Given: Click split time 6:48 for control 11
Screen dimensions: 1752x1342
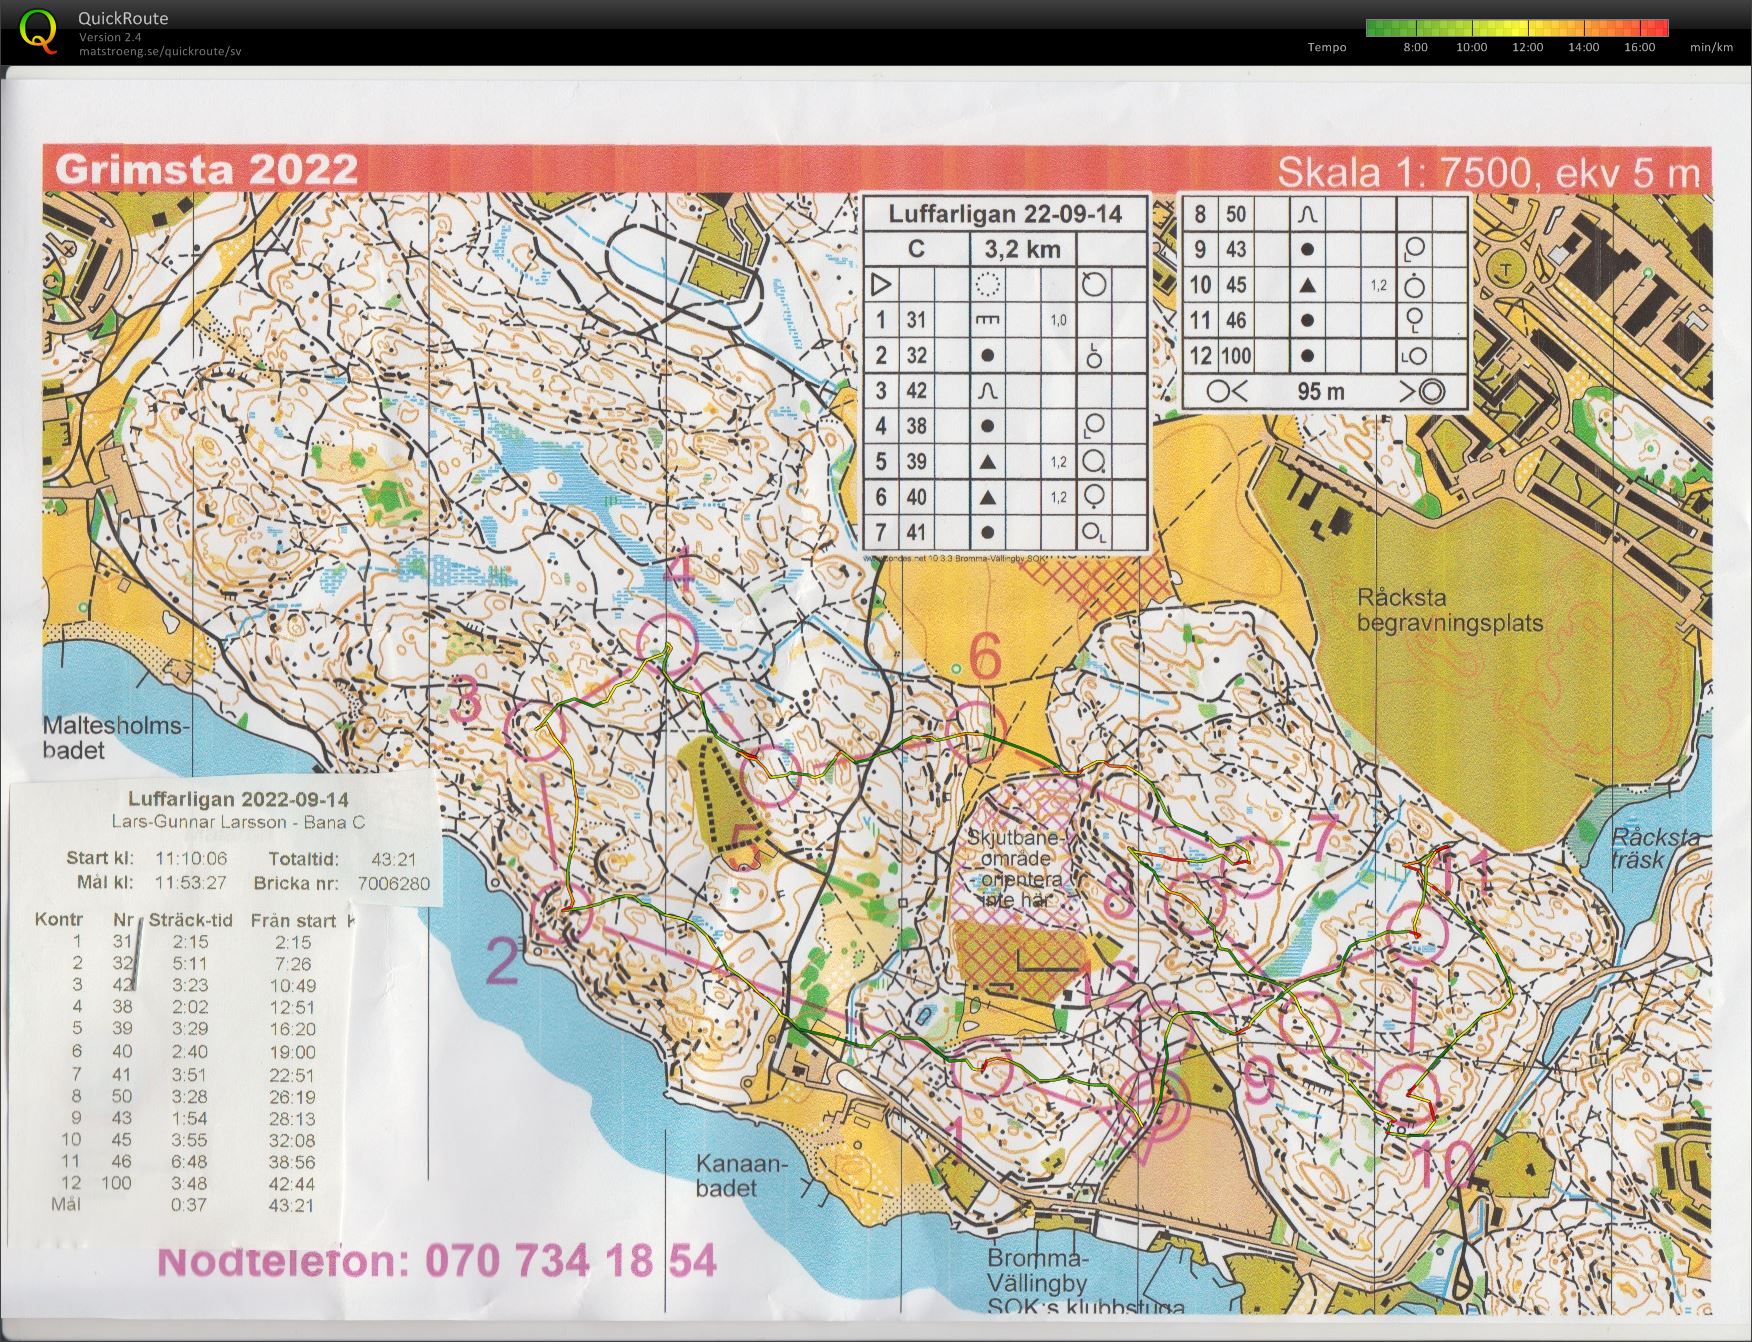Looking at the screenshot, I should click(189, 1161).
